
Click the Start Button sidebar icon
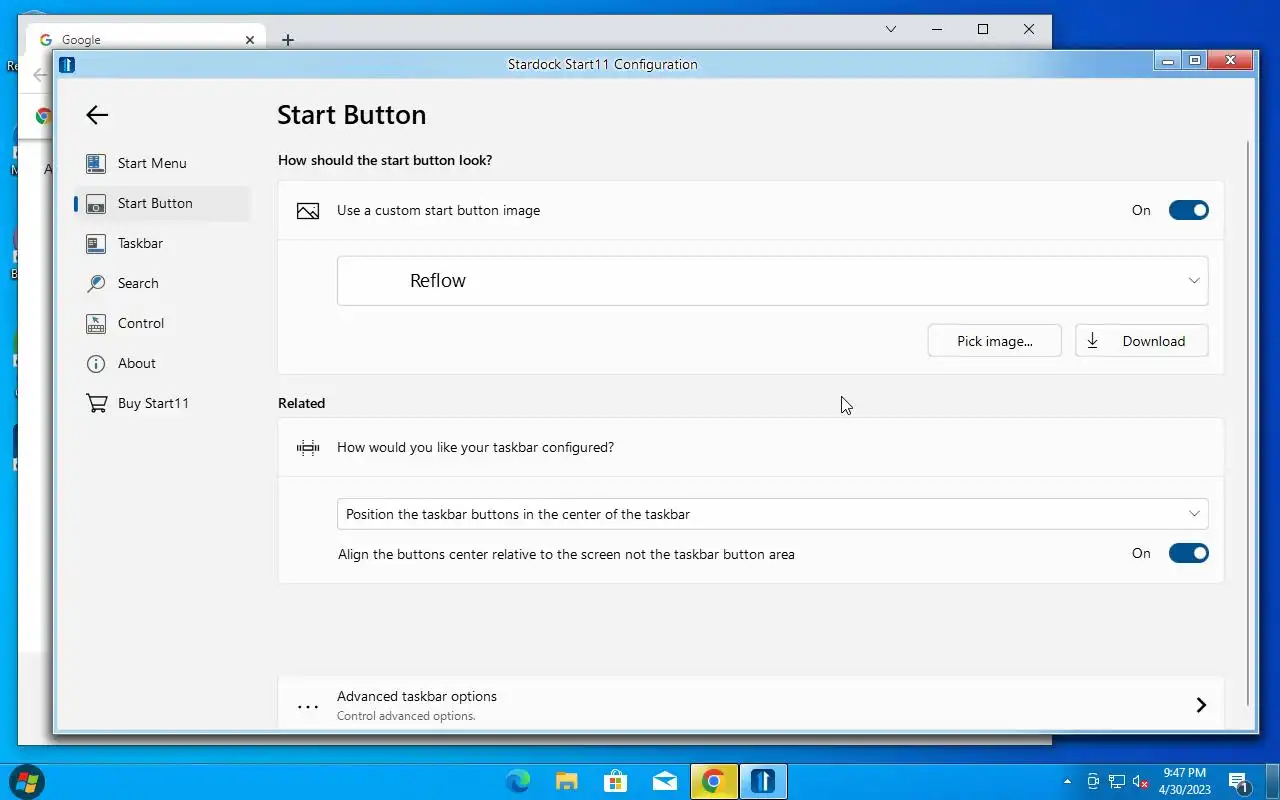[96, 203]
